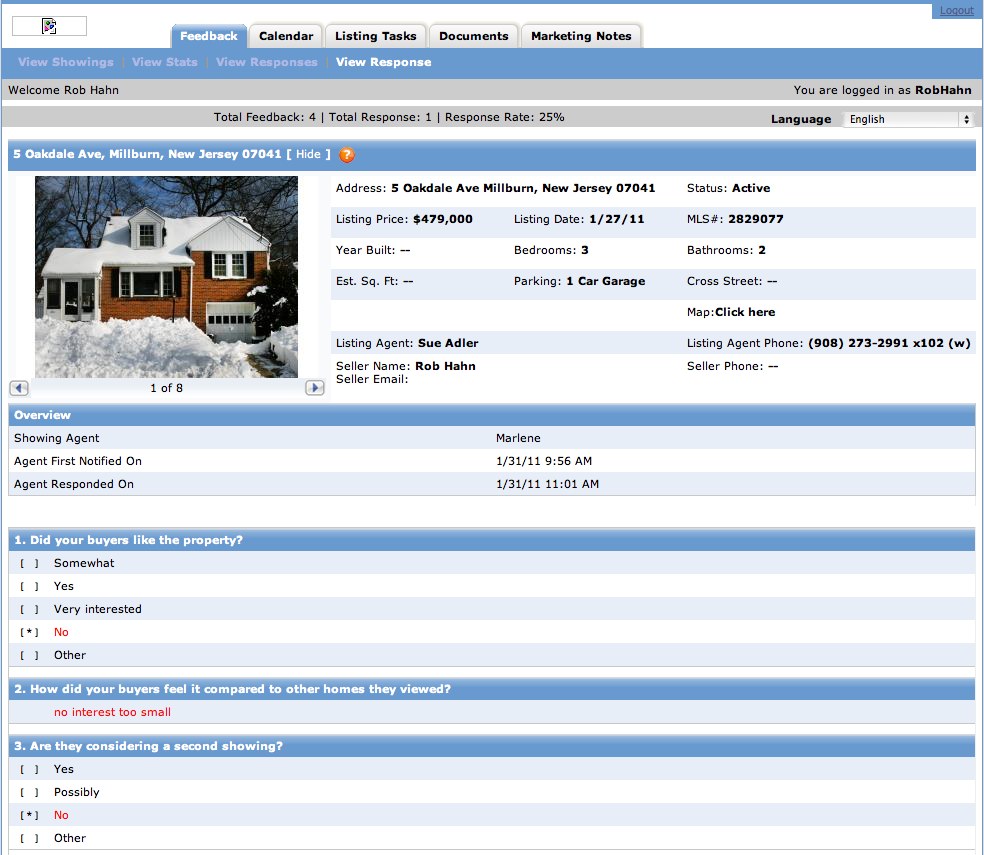This screenshot has width=984, height=855.
Task: Click the orange help question mark icon
Action: 346,154
